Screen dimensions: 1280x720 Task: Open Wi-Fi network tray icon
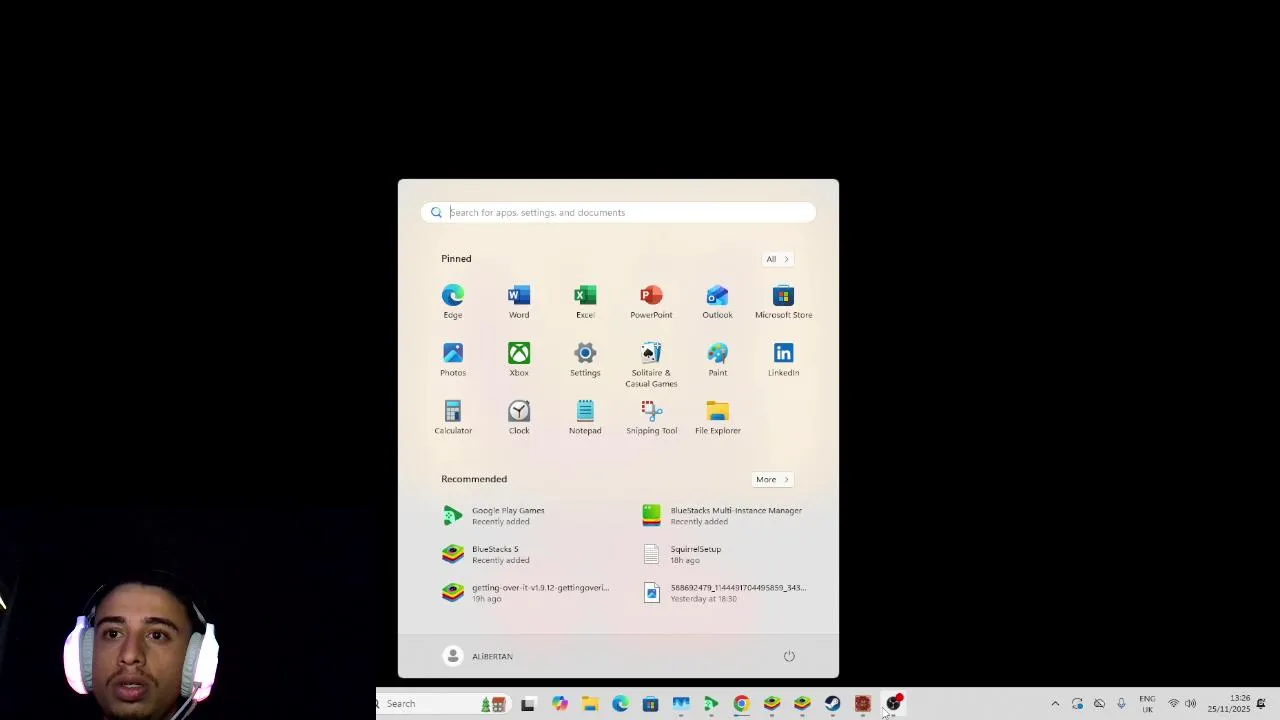1174,704
